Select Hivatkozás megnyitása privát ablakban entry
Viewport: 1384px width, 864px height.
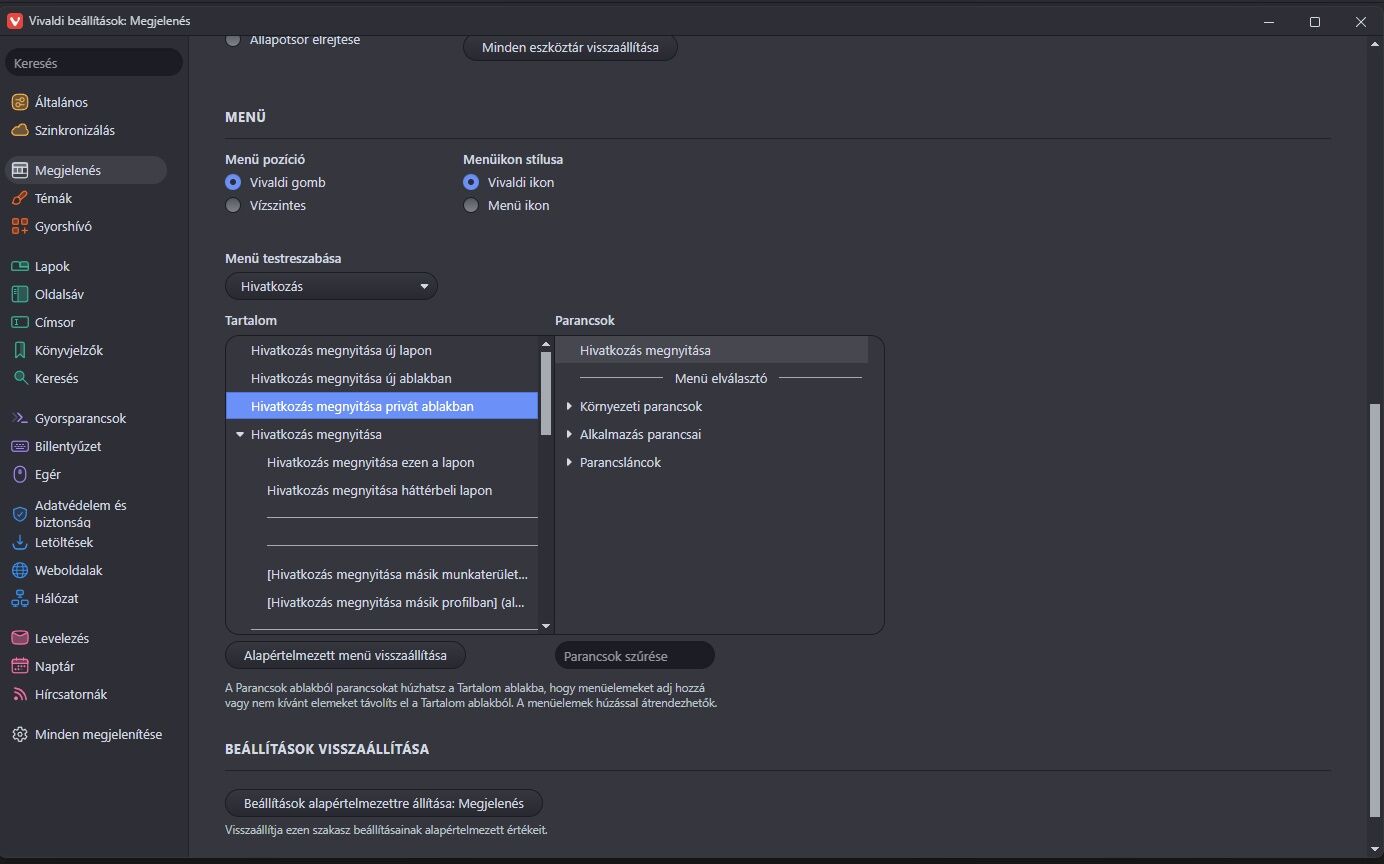(382, 406)
